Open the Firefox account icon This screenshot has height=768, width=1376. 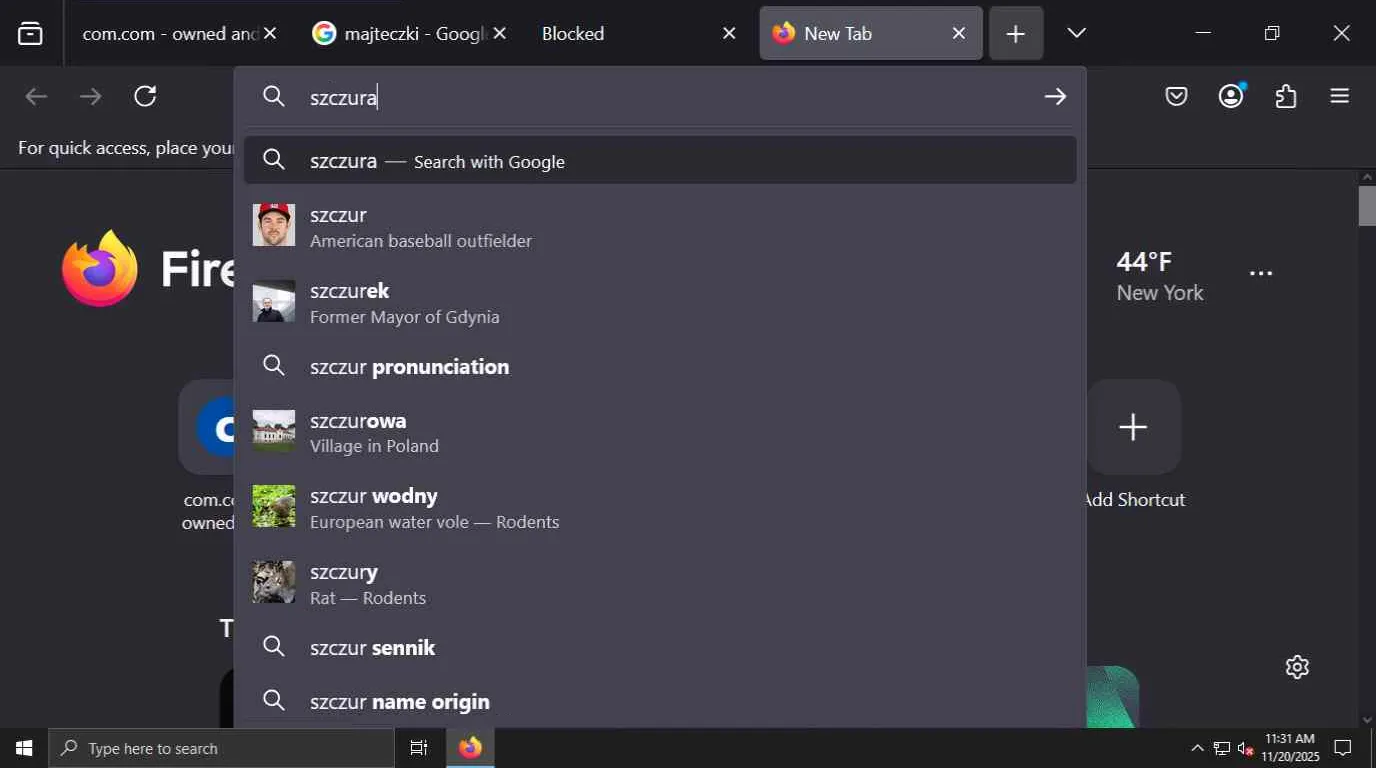coord(1231,96)
